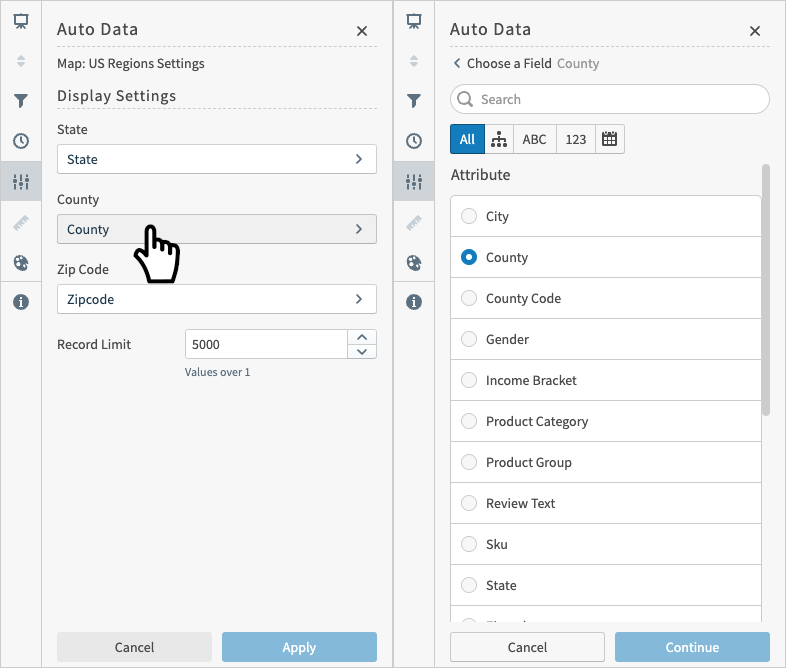Viewport: 786px width, 668px height.
Task: Click the Apply button
Action: click(299, 647)
